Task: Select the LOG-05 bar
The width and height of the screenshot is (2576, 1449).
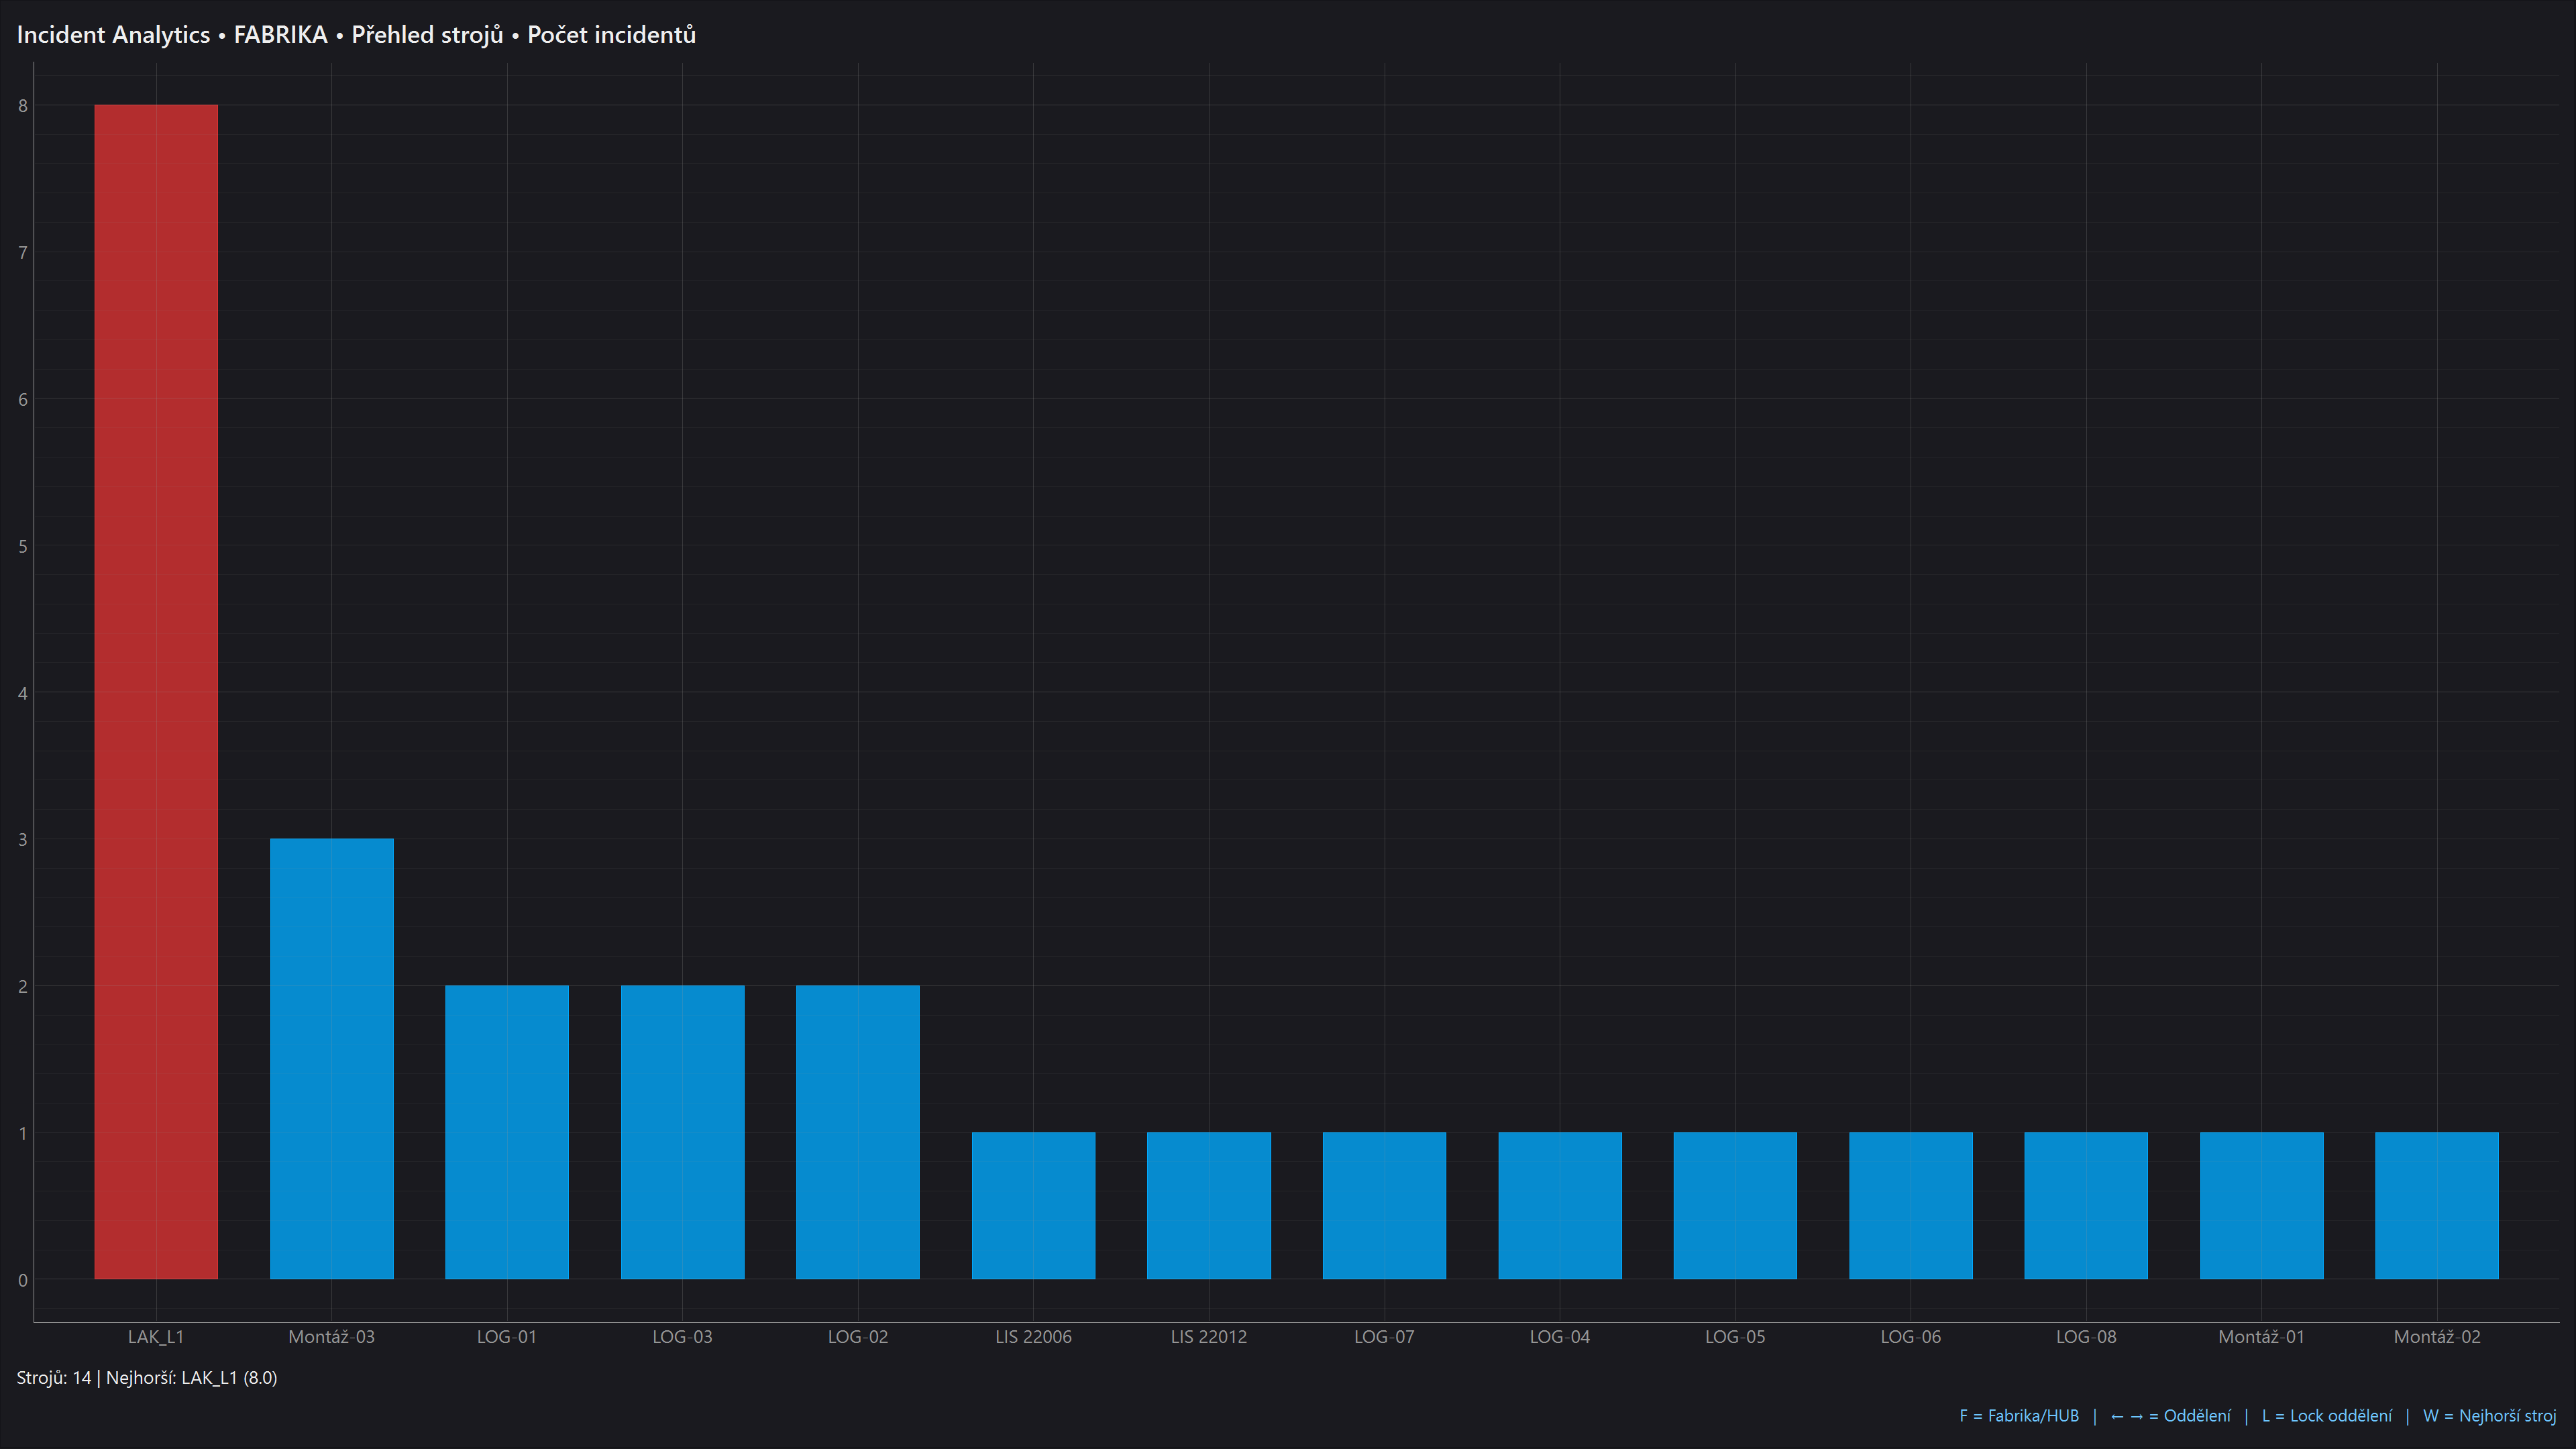Action: coord(1735,1205)
